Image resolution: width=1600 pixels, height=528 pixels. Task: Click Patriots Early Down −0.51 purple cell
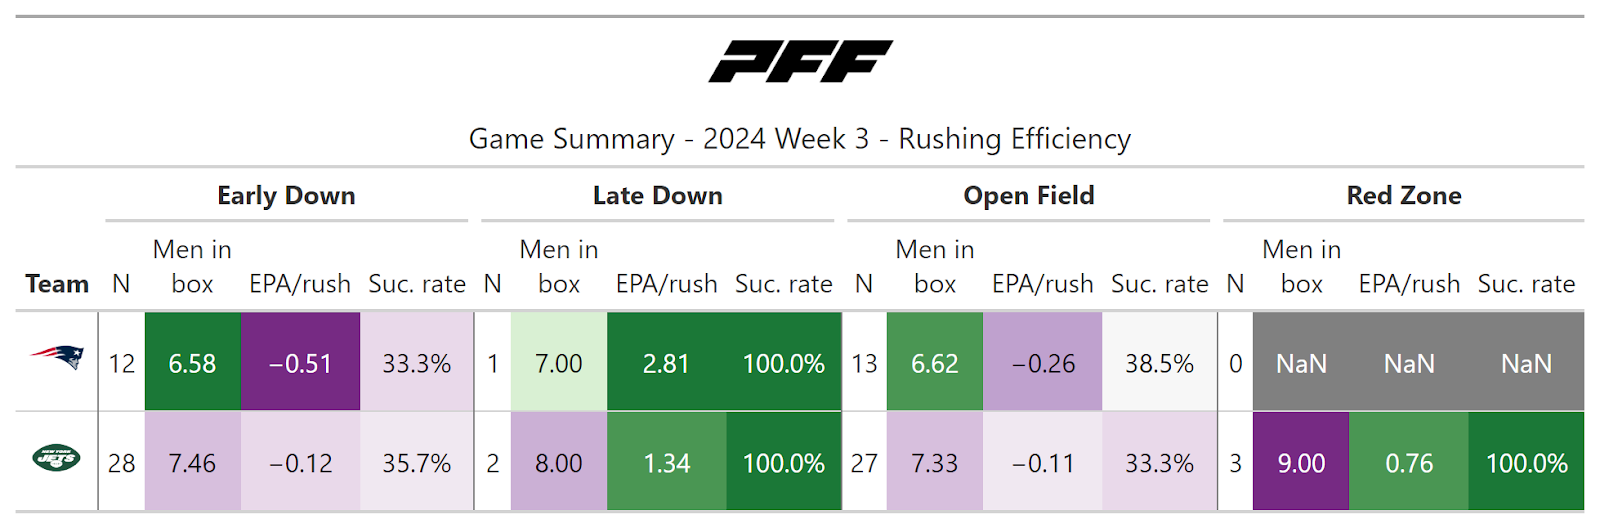coord(300,363)
